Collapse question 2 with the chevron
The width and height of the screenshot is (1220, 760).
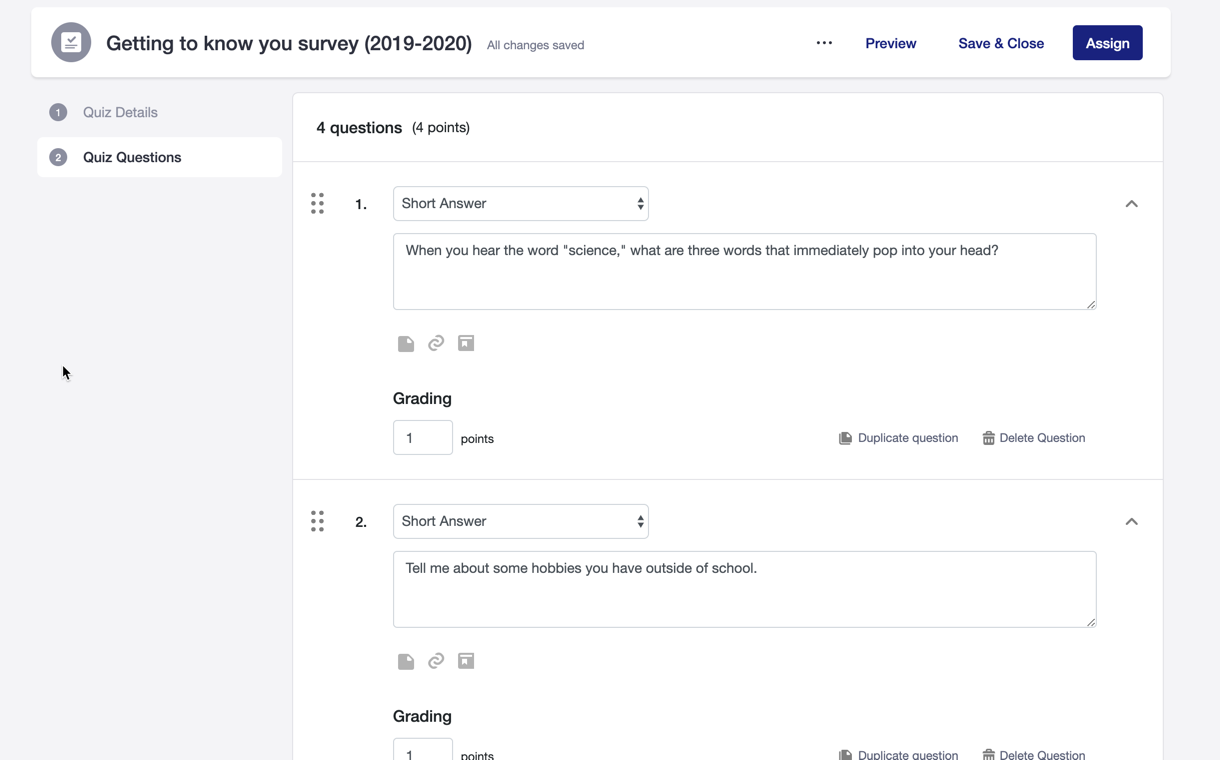point(1131,522)
